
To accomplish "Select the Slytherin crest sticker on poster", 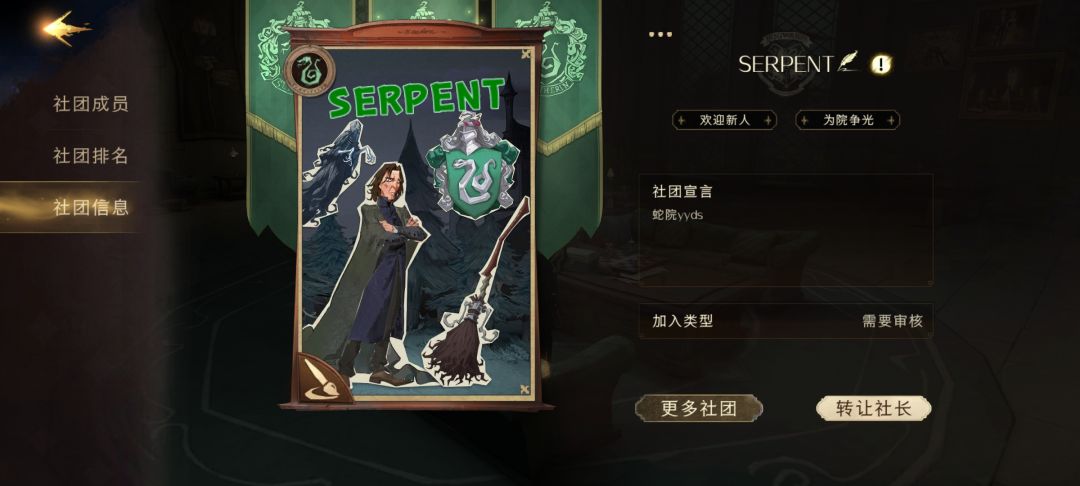I will tap(472, 164).
